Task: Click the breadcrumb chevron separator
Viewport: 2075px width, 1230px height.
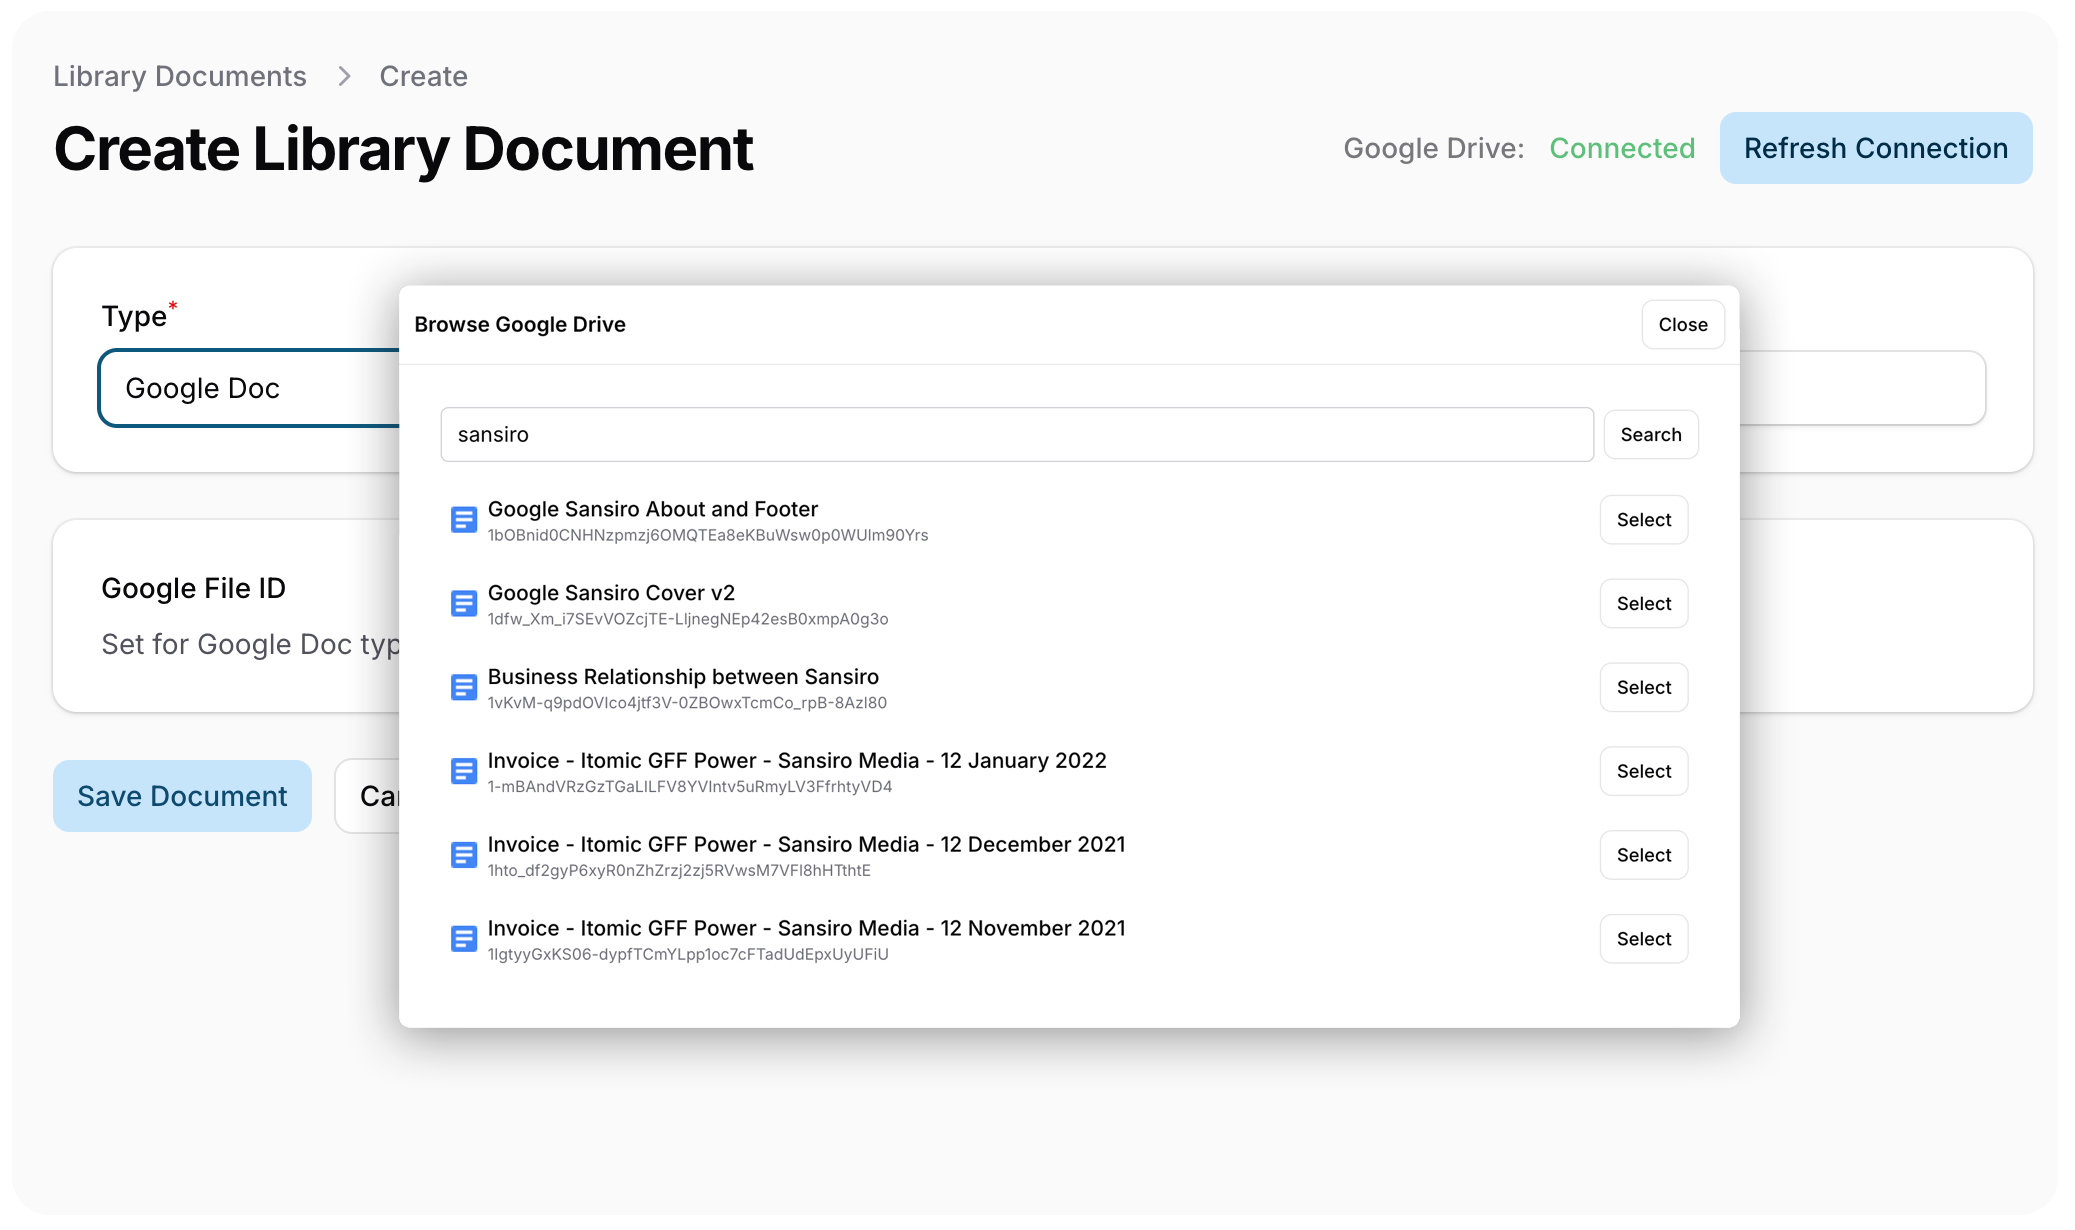Action: coord(344,76)
